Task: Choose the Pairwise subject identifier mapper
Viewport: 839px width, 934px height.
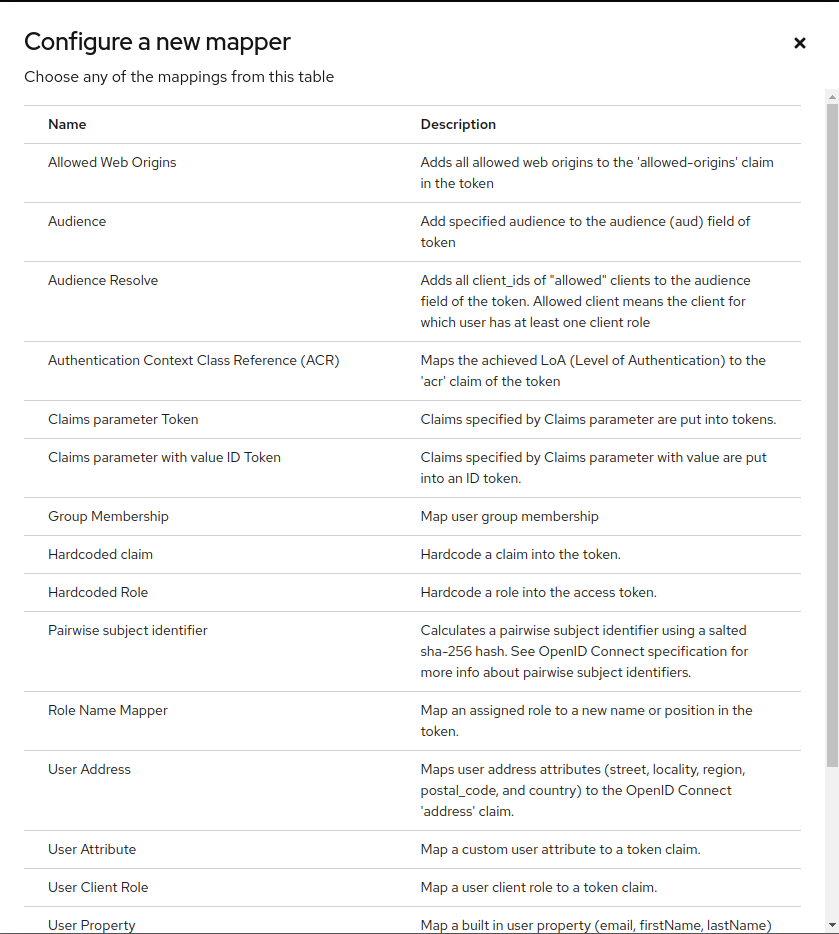Action: tap(128, 630)
